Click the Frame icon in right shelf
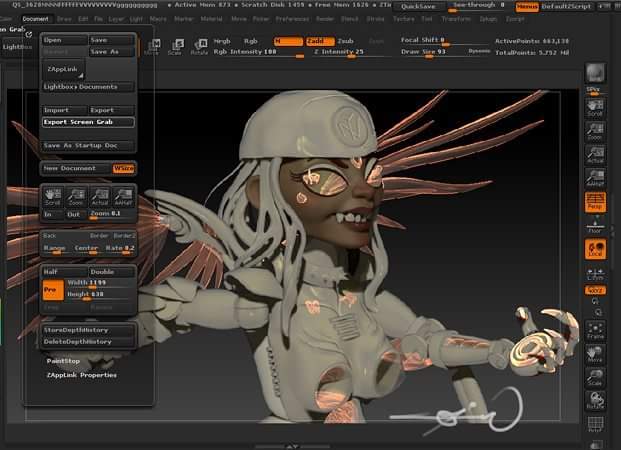The height and width of the screenshot is (450, 621). coord(595,330)
